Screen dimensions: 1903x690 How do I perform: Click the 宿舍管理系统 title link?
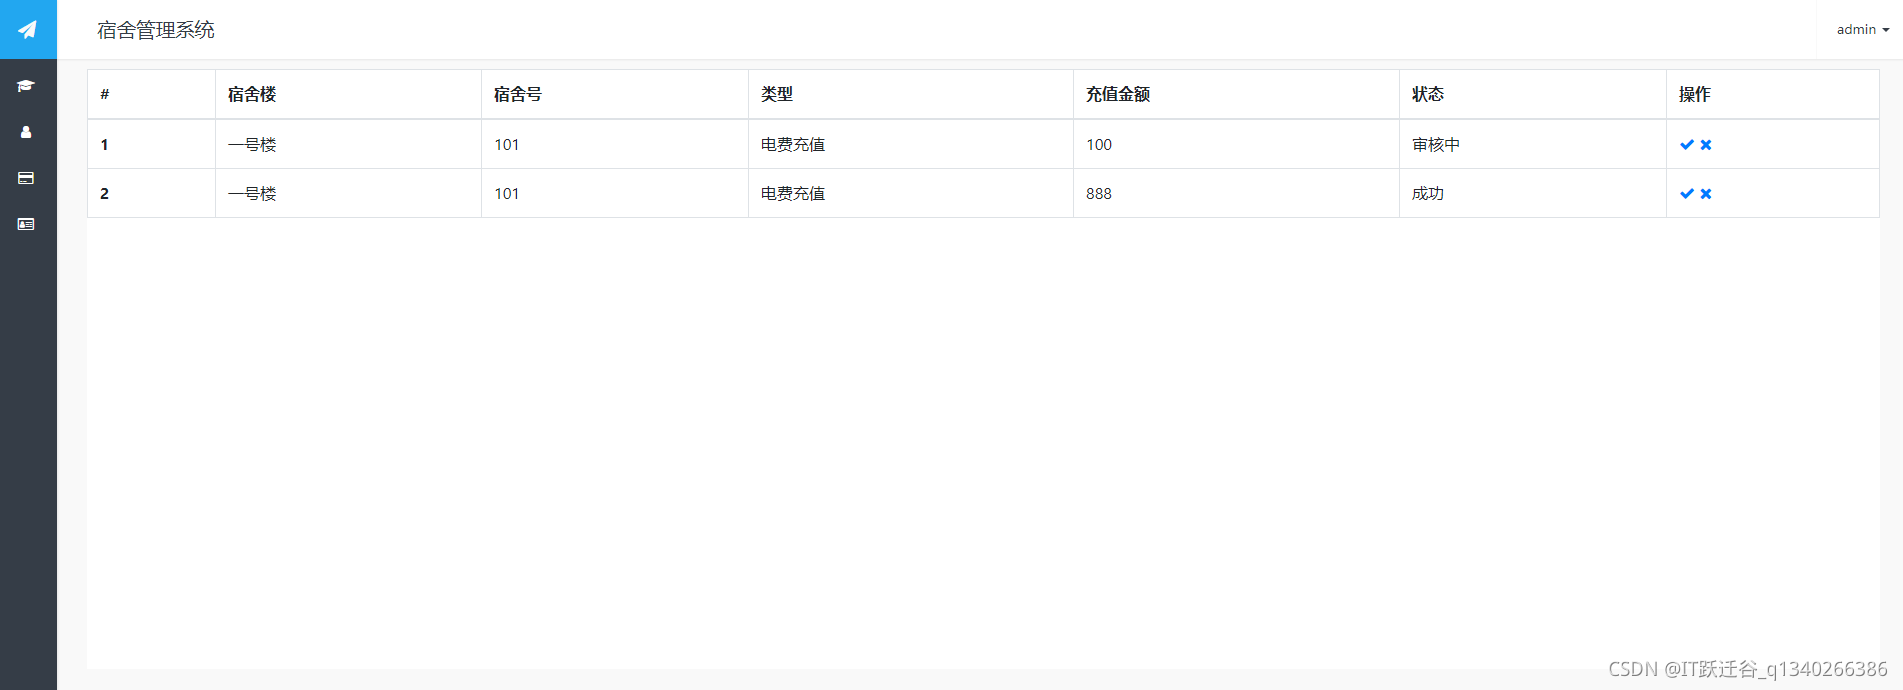pos(156,30)
